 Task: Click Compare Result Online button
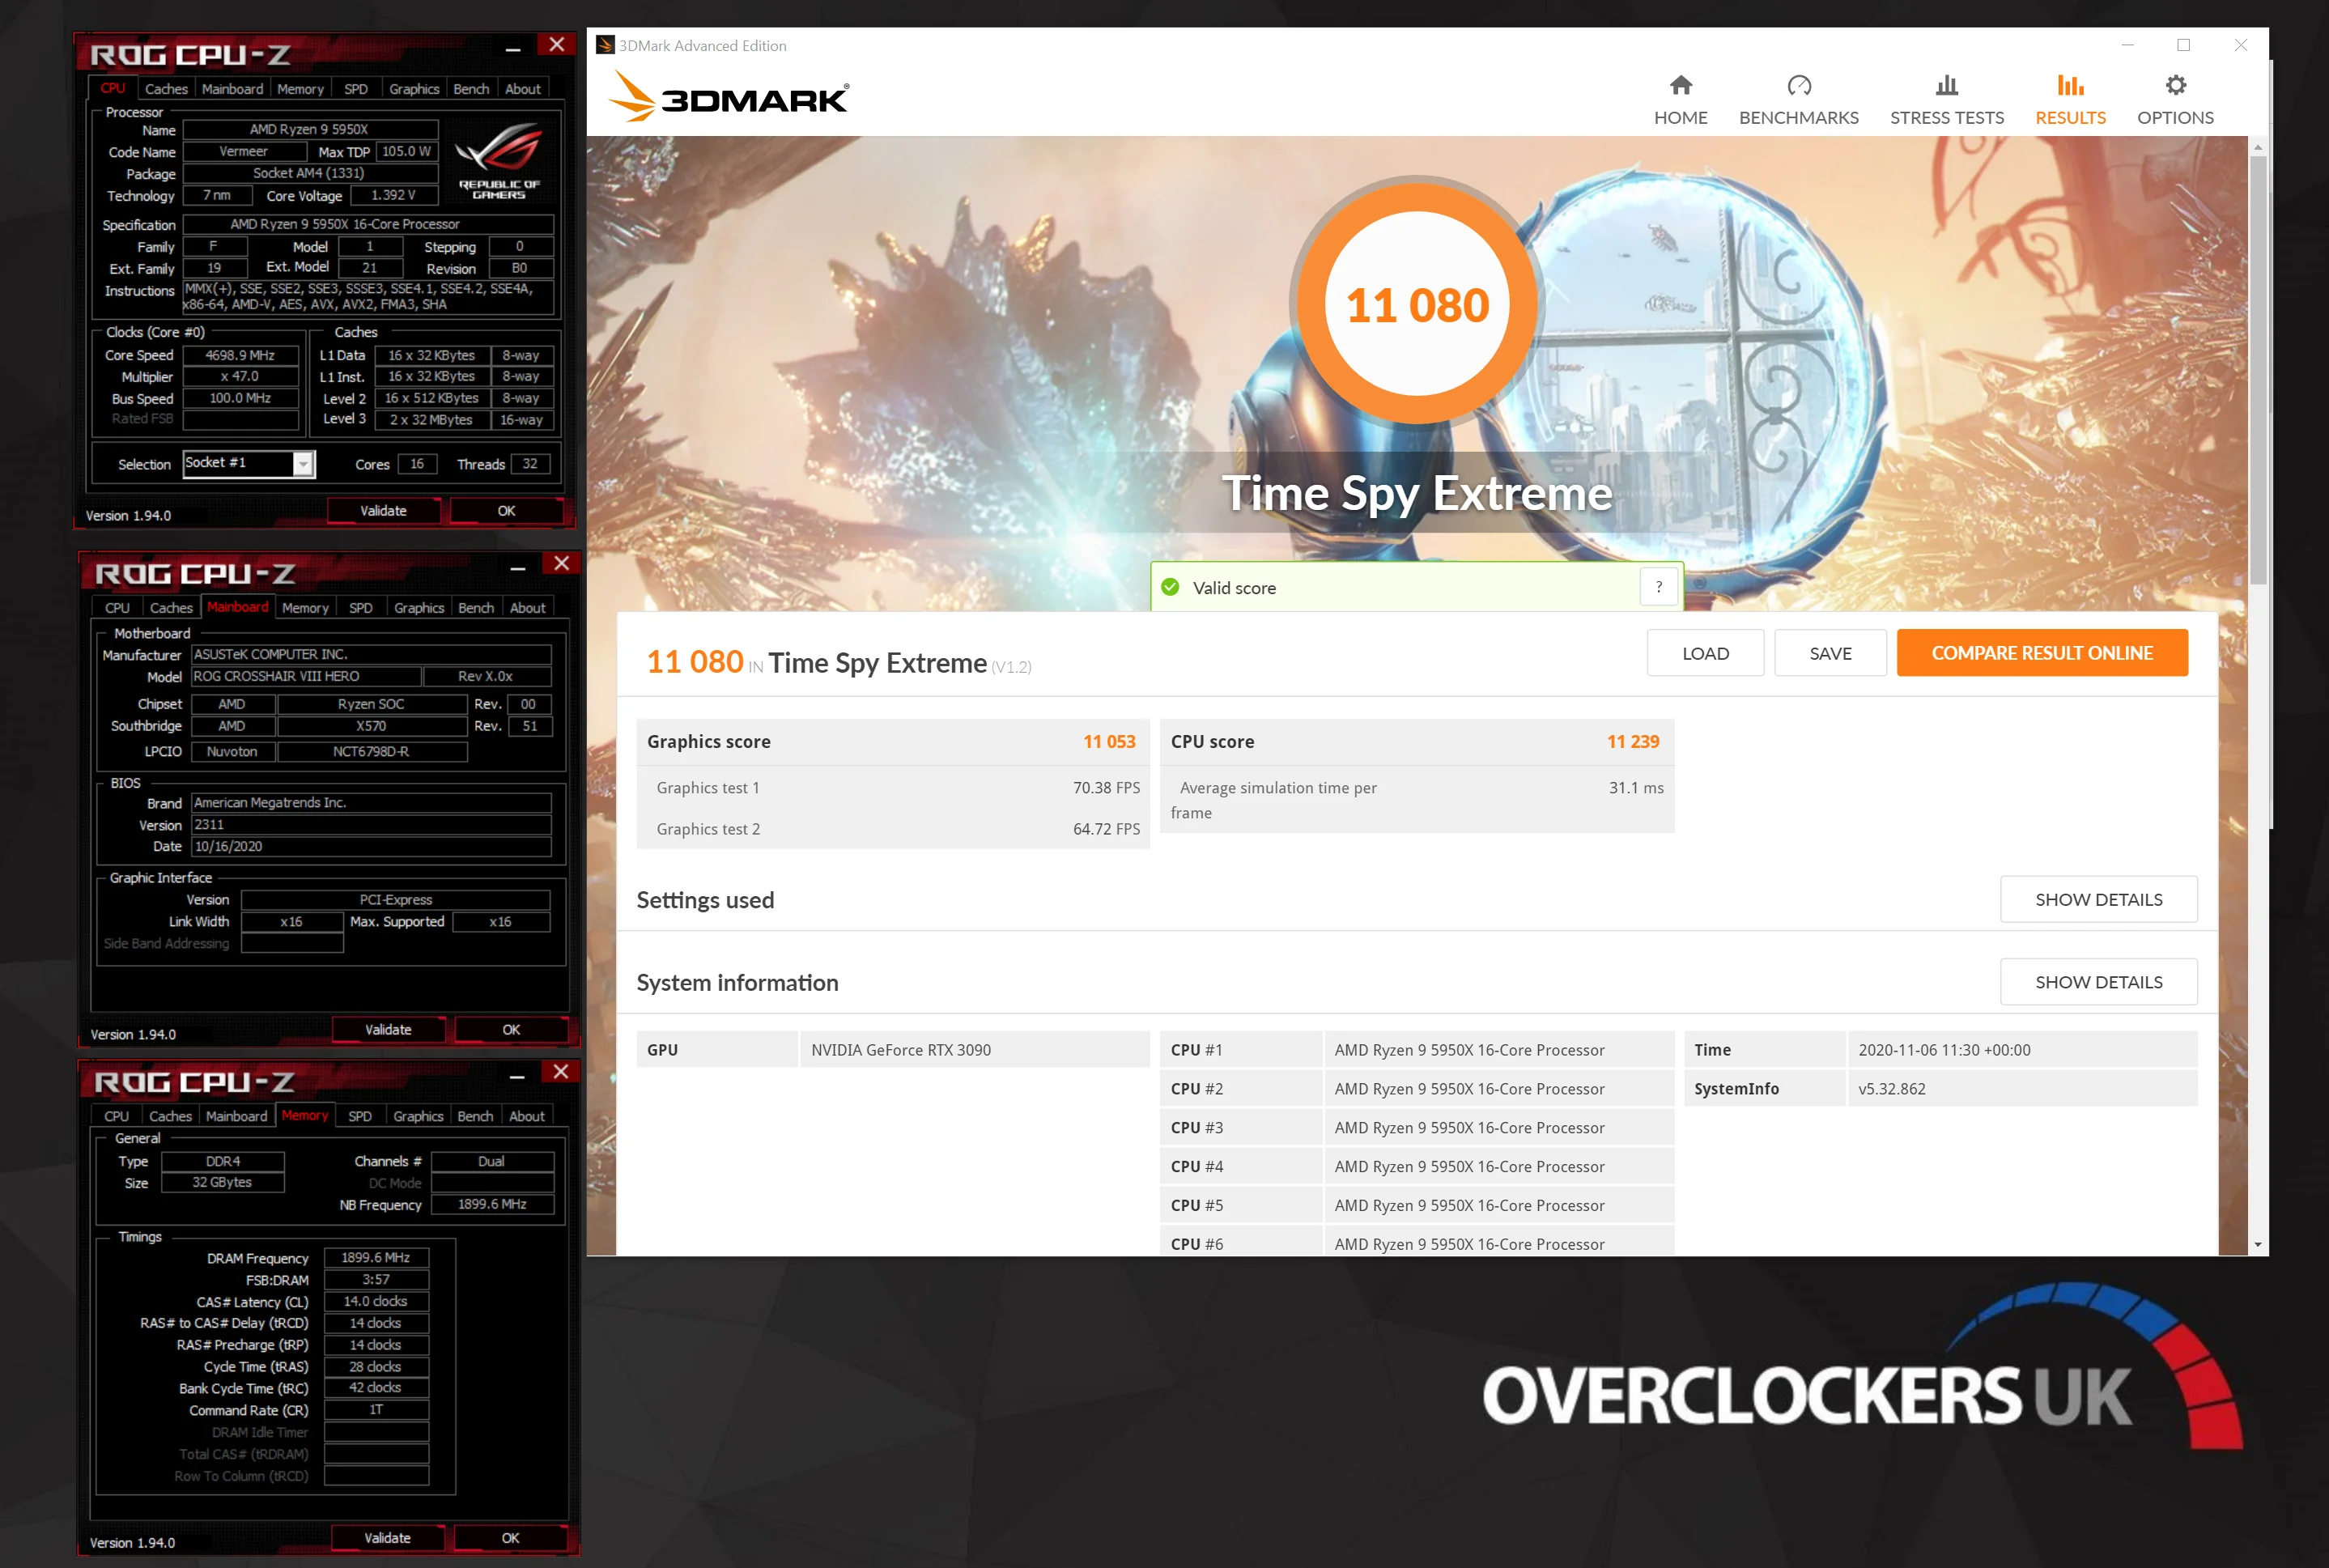(x=2041, y=653)
